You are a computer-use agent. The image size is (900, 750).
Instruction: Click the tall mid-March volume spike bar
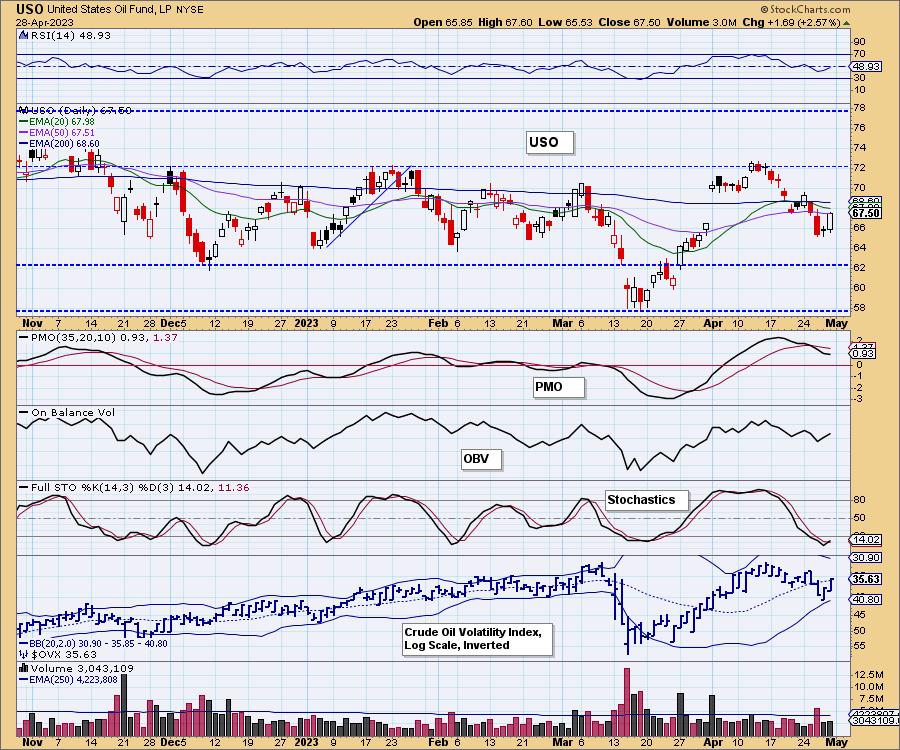(626, 701)
